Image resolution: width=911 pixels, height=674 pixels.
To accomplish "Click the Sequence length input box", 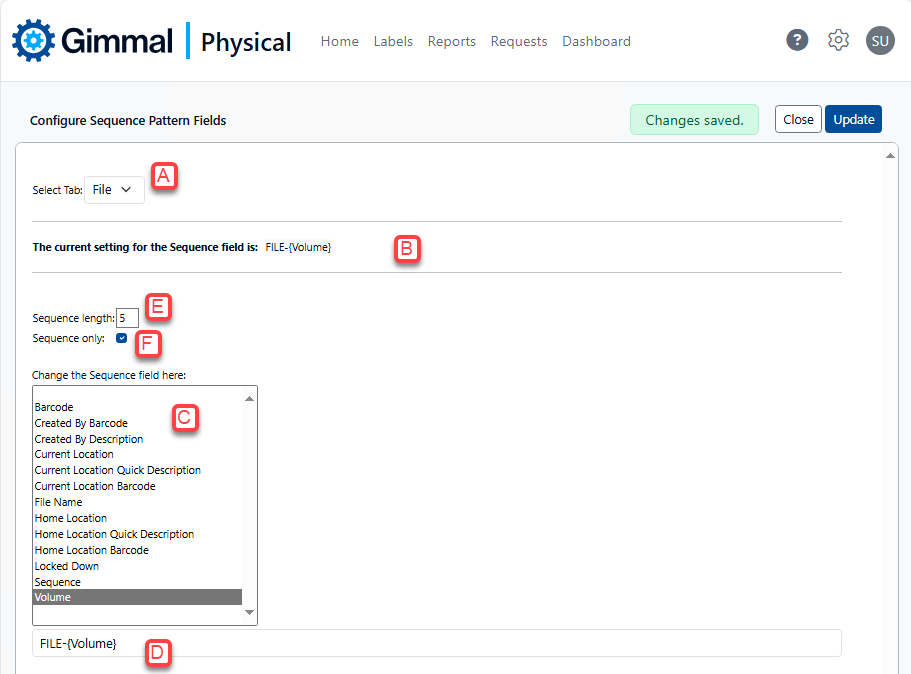I will (127, 318).
